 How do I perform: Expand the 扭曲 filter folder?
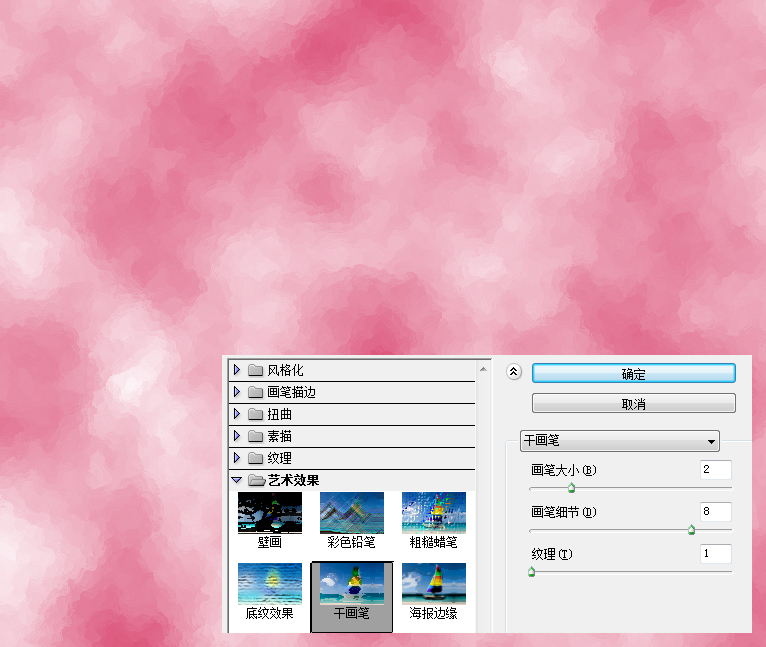pyautogui.click(x=237, y=414)
